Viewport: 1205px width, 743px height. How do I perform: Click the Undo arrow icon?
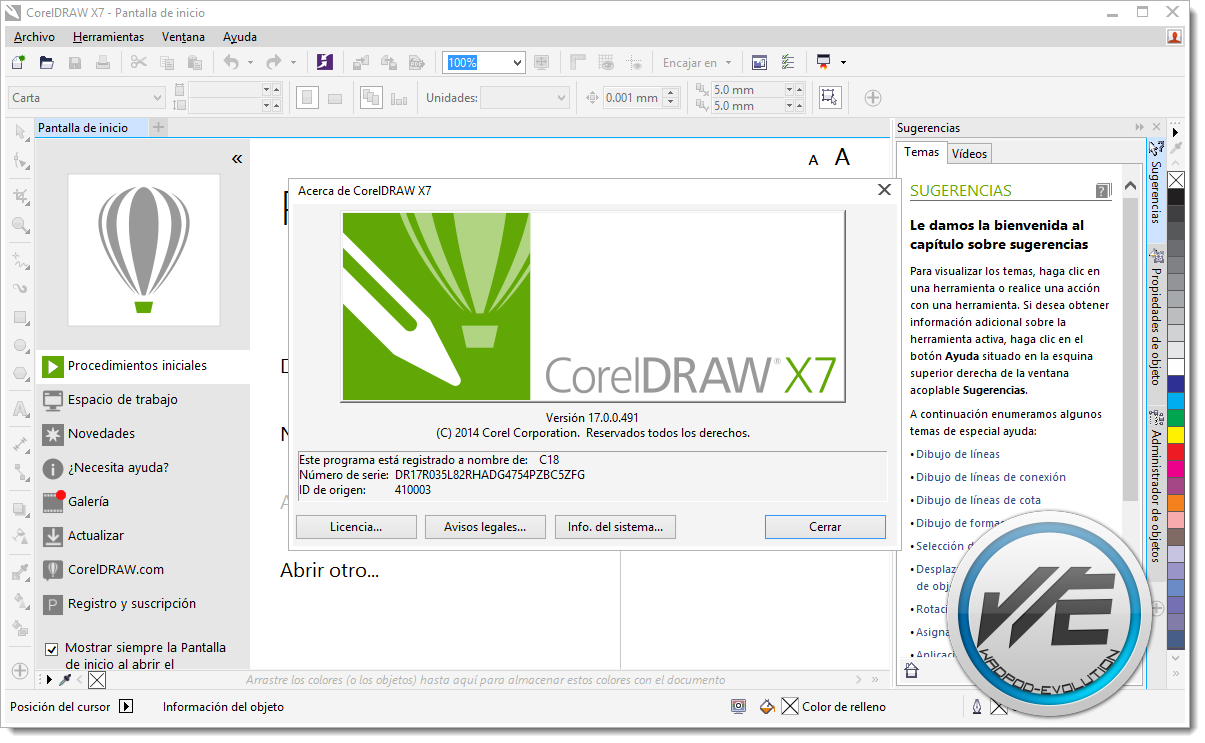(231, 62)
